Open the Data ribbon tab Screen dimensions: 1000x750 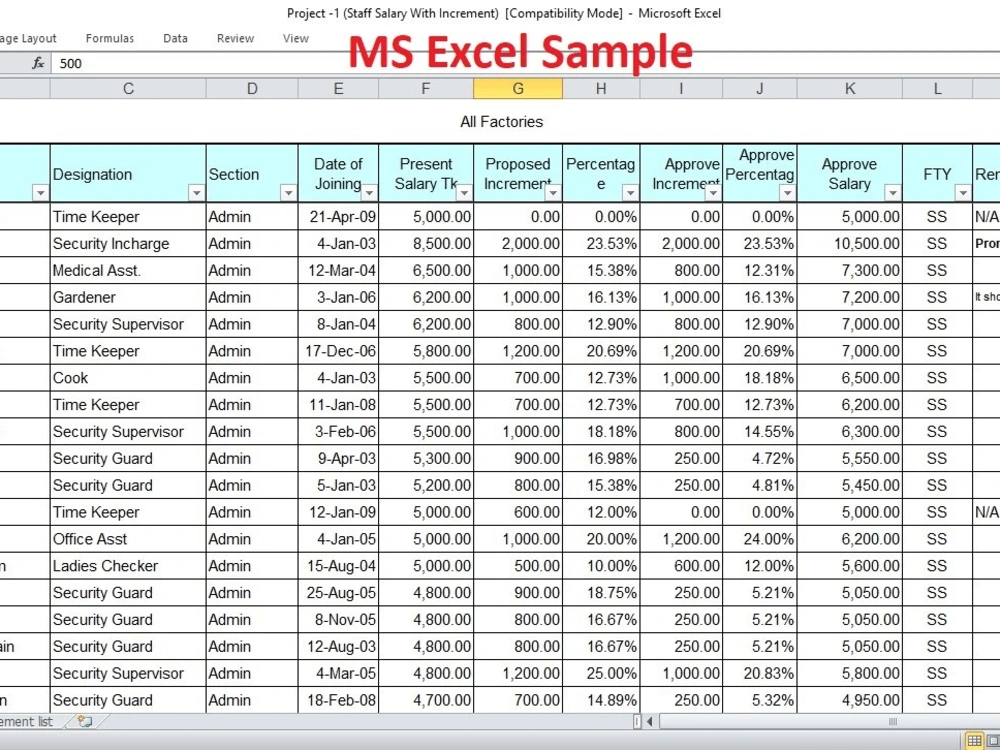(175, 38)
